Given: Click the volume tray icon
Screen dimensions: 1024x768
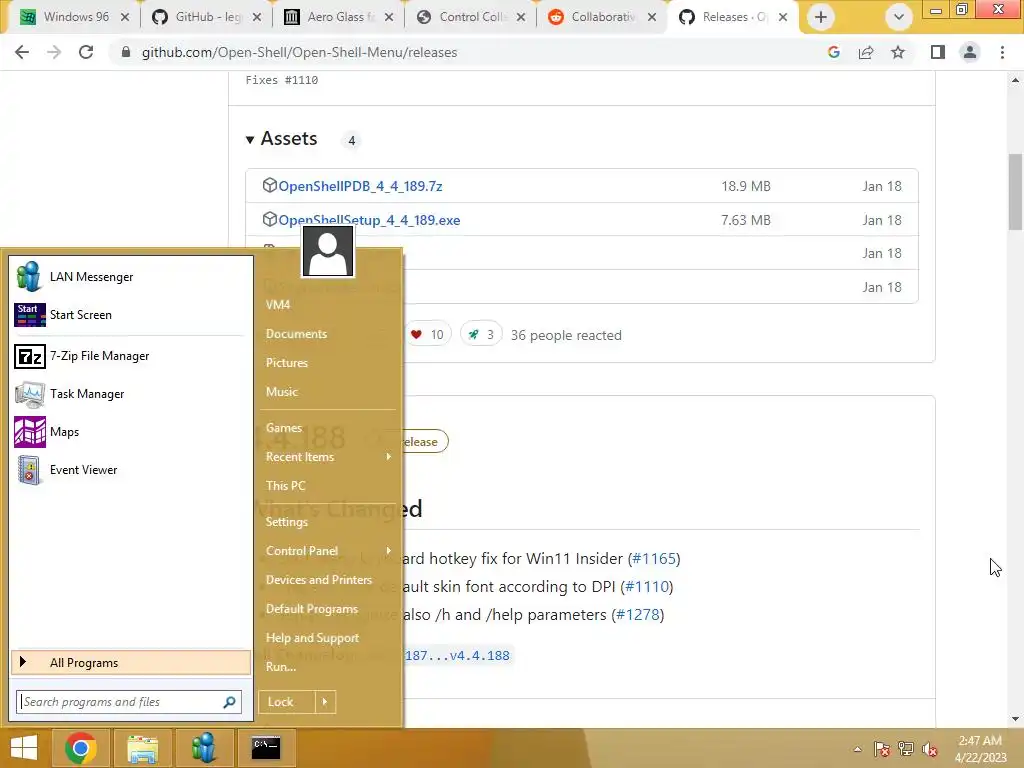Looking at the screenshot, I should coord(930,749).
